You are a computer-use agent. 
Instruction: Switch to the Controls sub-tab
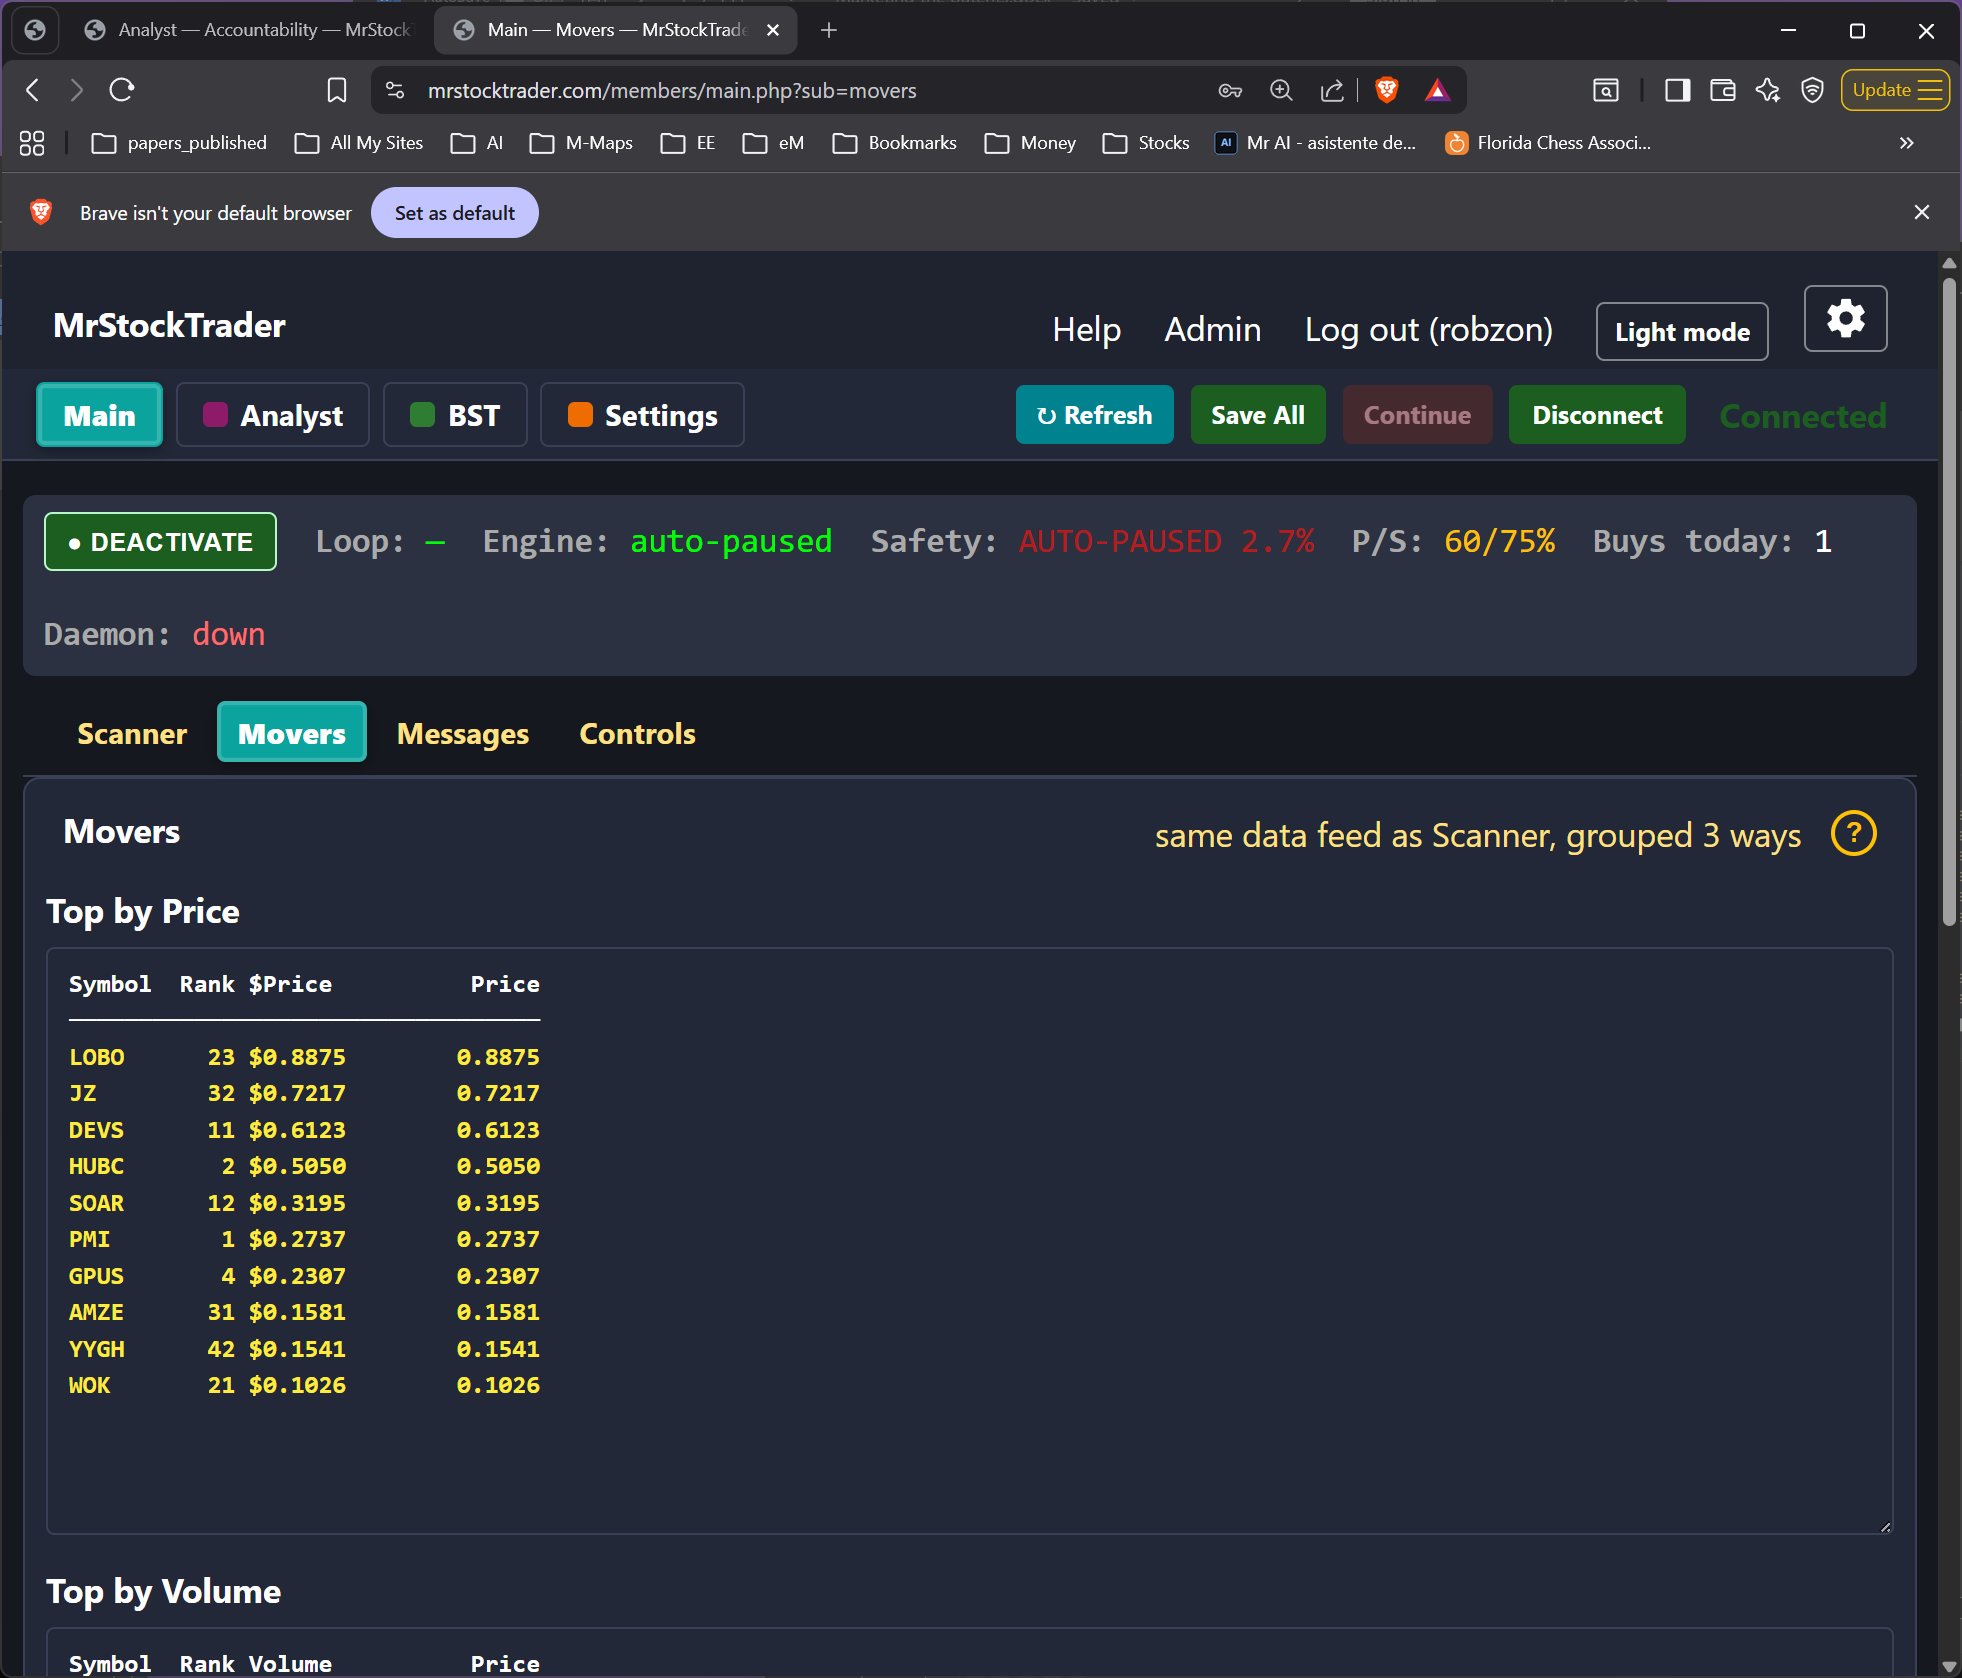point(637,733)
